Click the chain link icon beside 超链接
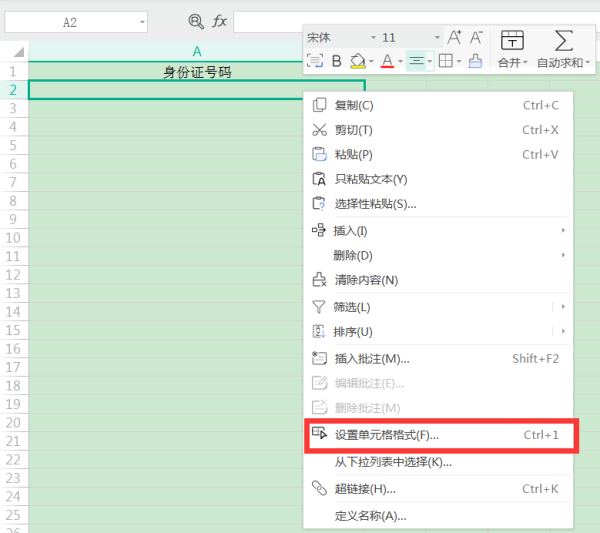The width and height of the screenshot is (600, 533). point(319,488)
